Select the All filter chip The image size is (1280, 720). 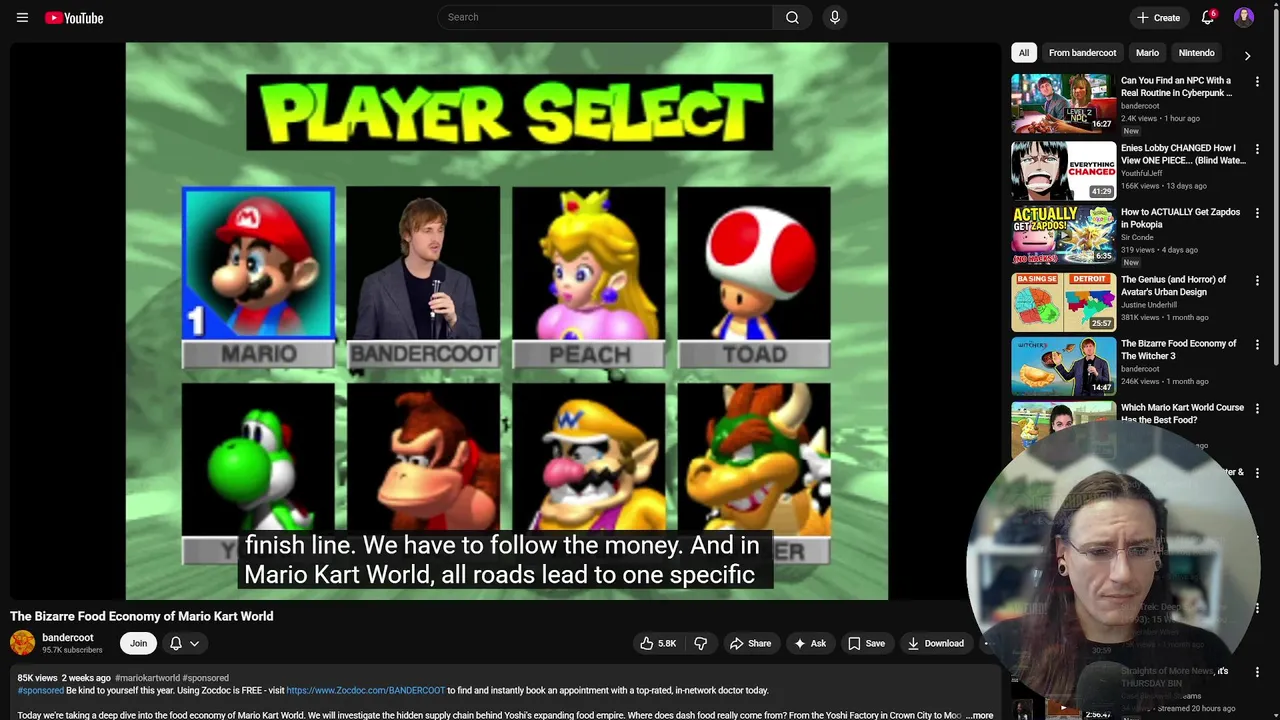tap(1023, 53)
